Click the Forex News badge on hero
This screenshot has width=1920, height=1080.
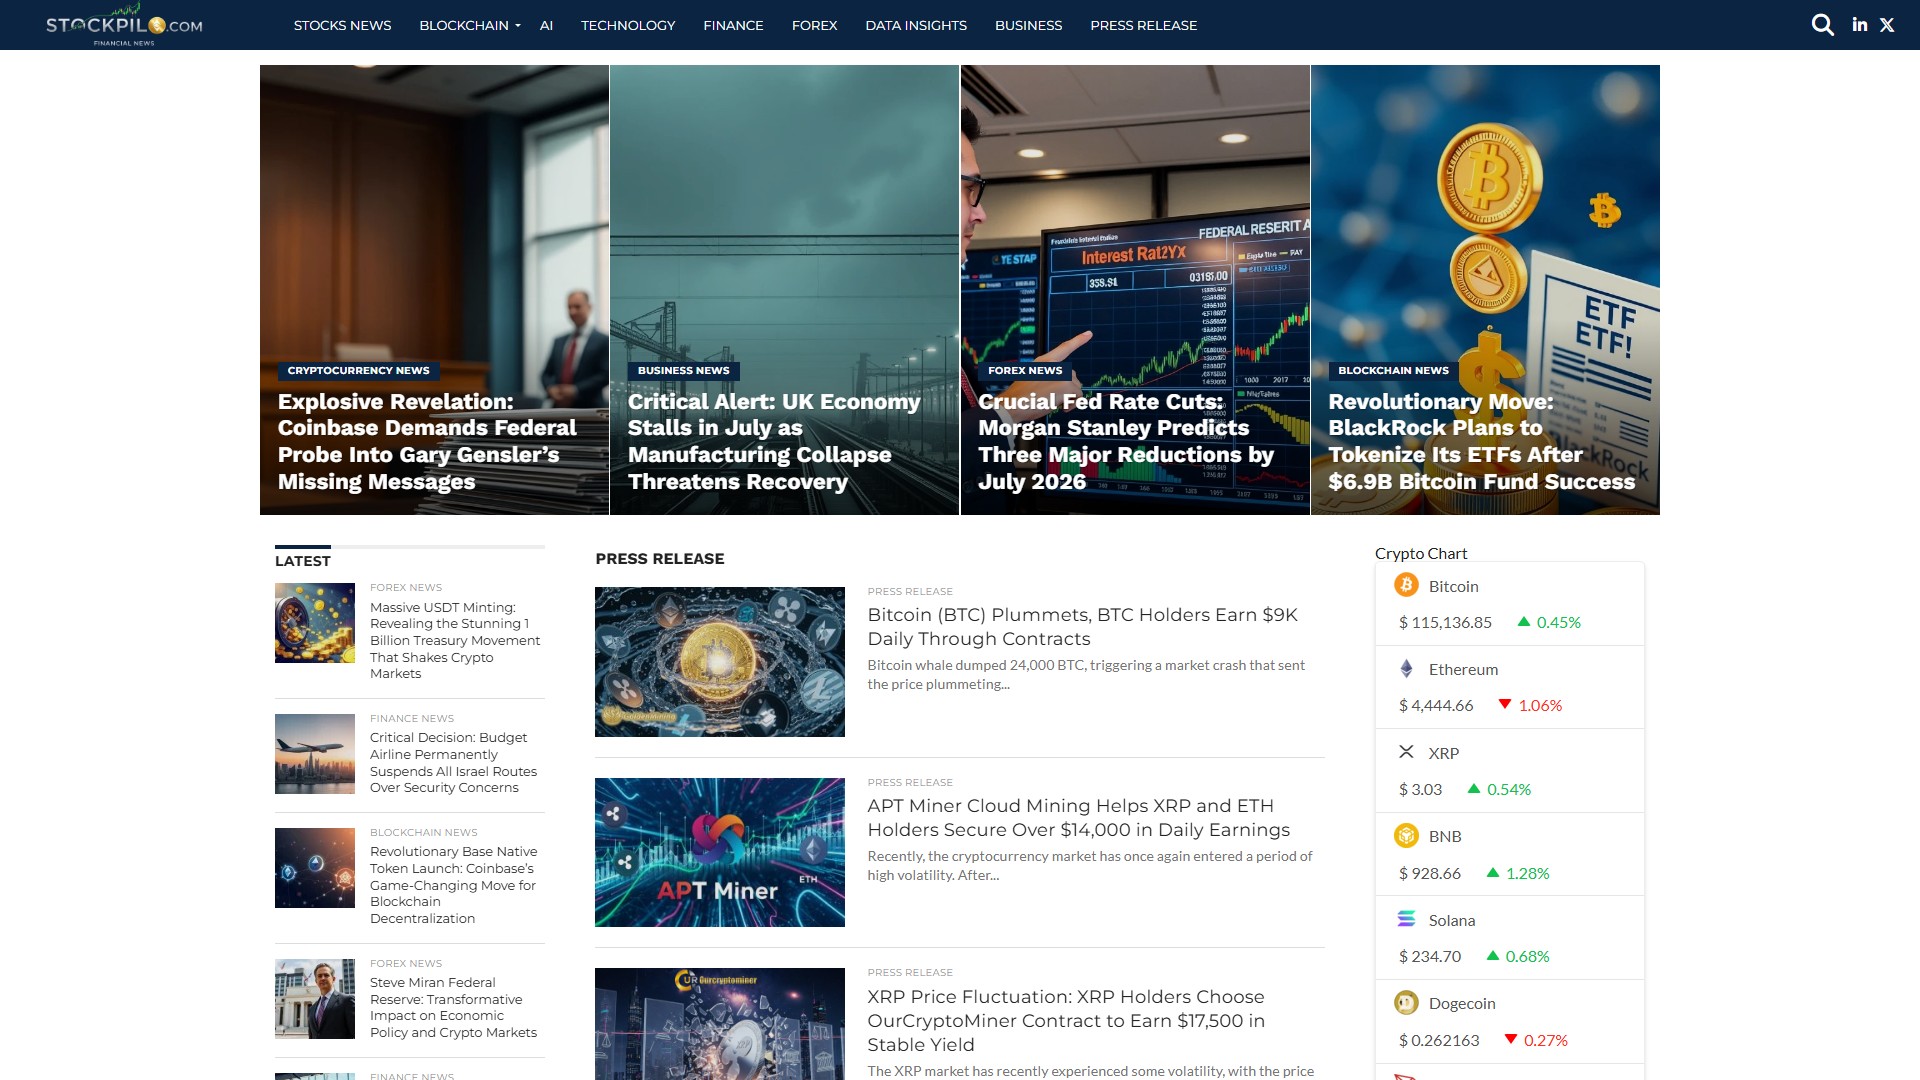1025,370
